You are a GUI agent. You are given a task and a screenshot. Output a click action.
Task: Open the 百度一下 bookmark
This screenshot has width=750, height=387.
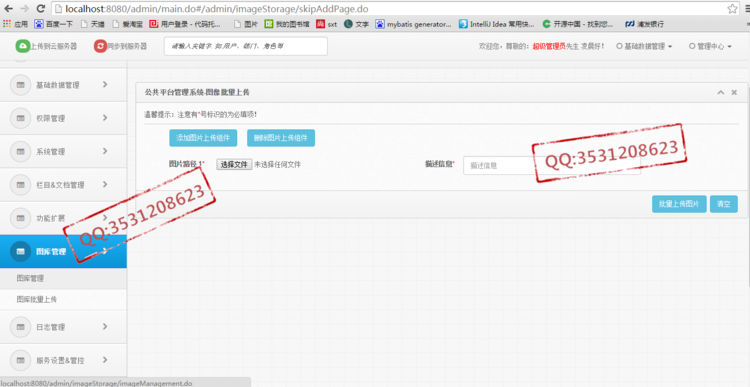click(x=53, y=23)
